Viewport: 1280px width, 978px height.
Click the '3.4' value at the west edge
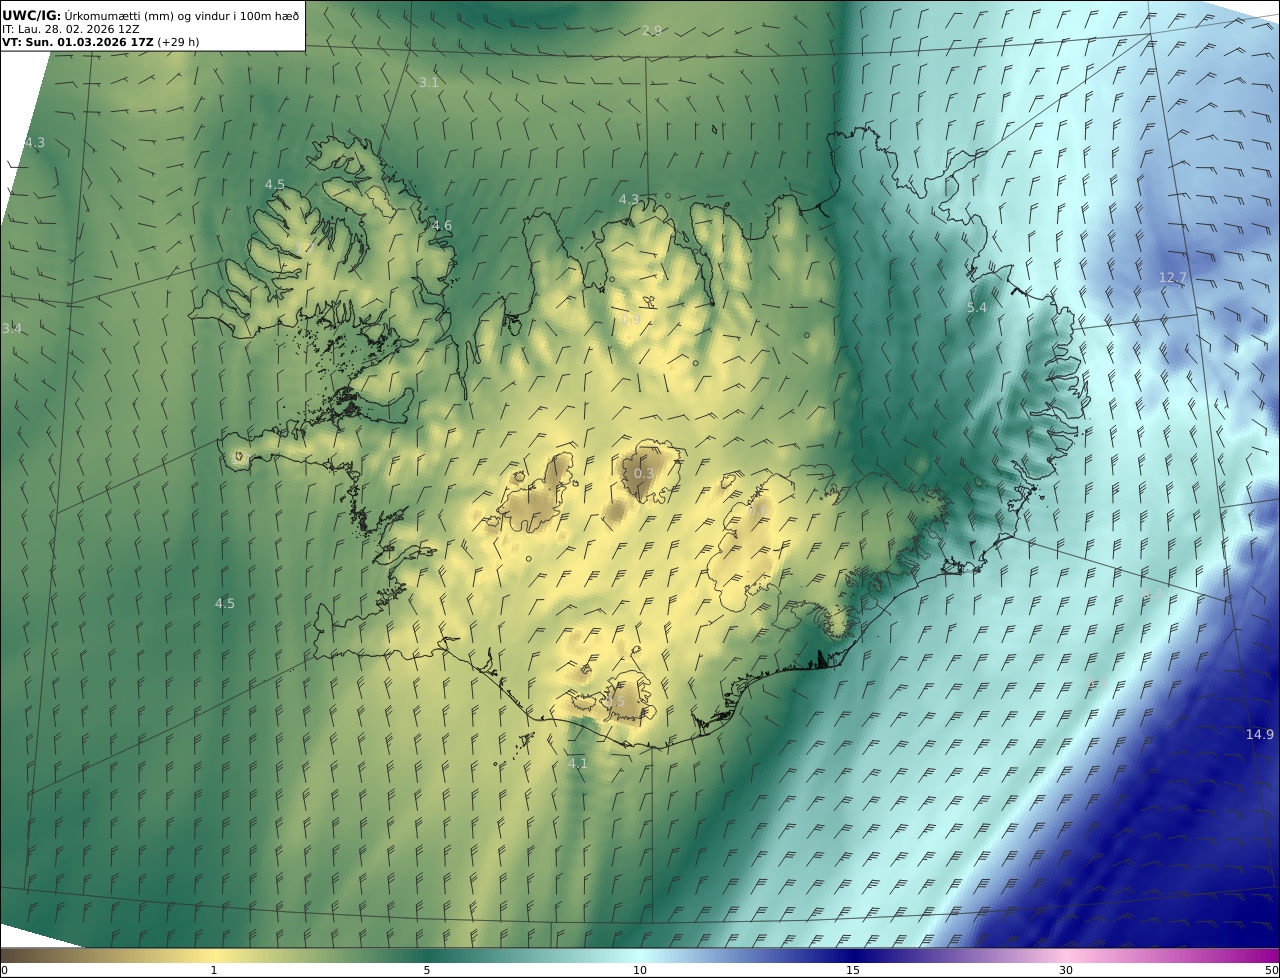pos(12,328)
